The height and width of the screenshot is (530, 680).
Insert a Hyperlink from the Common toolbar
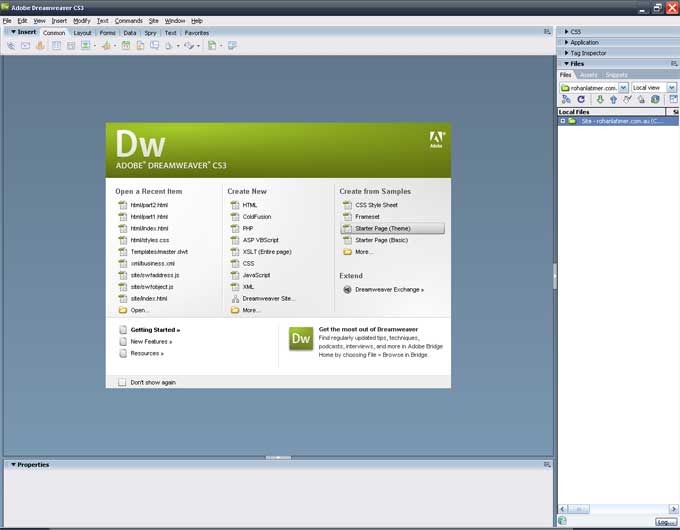point(11,46)
